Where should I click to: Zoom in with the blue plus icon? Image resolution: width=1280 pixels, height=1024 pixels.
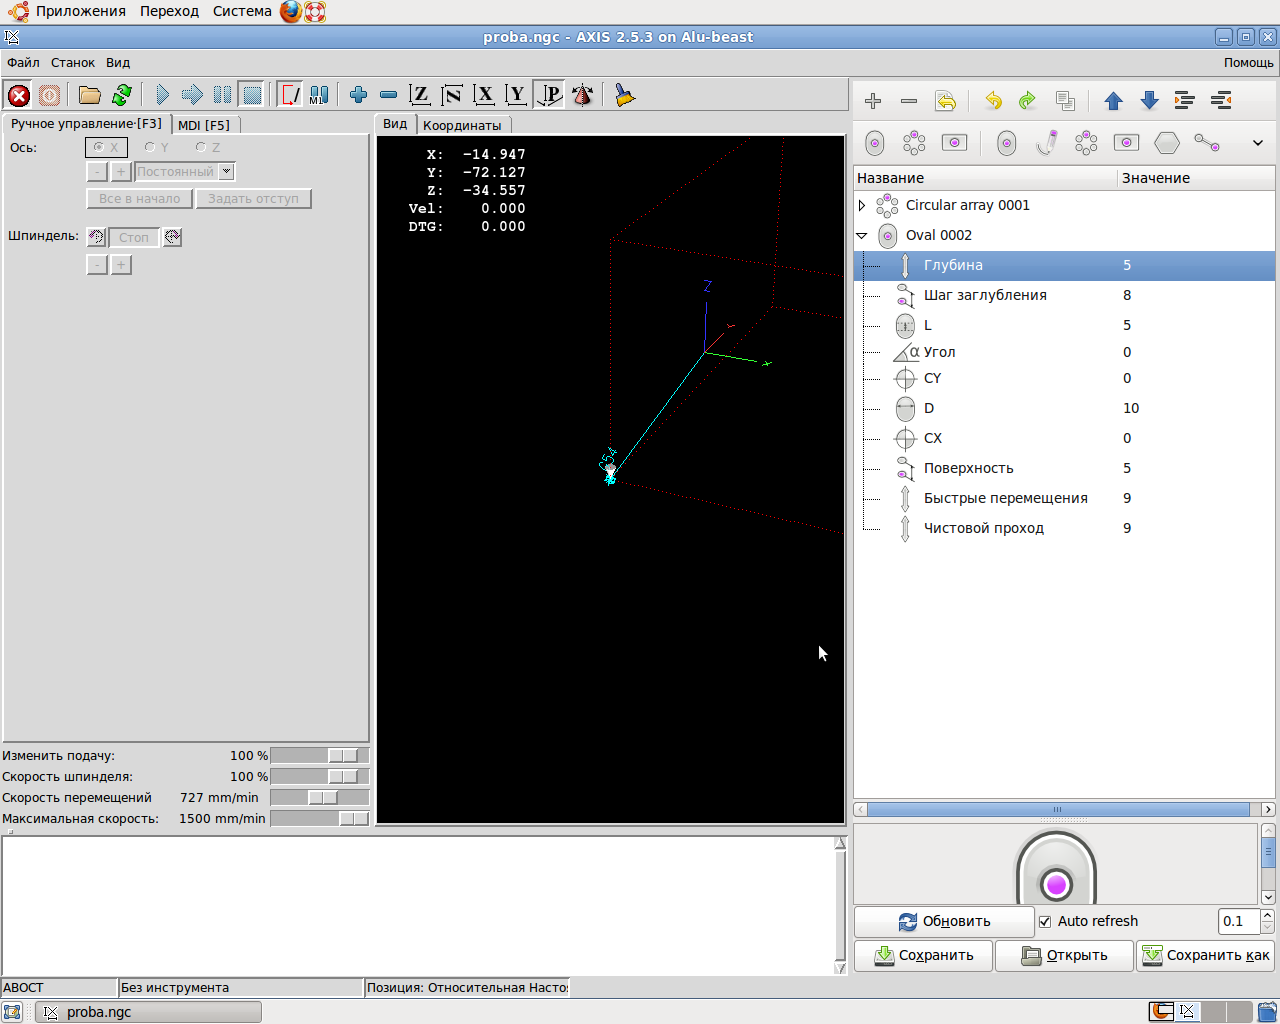(x=358, y=96)
